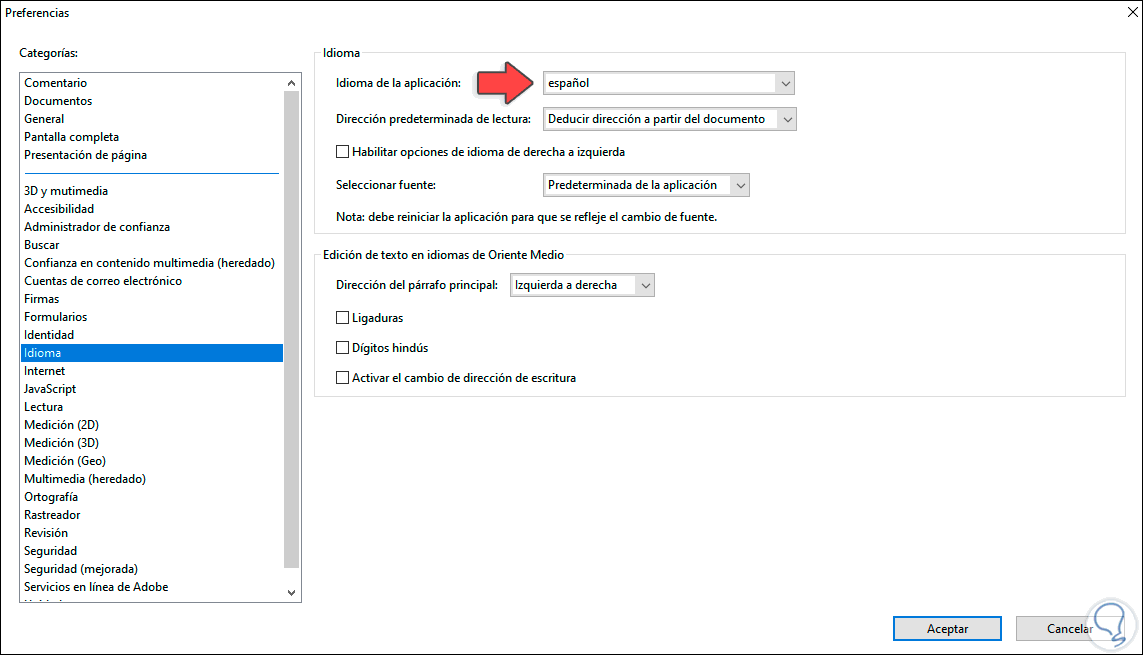Activate writing direction change checkbox
This screenshot has width=1143, height=655.
(345, 377)
